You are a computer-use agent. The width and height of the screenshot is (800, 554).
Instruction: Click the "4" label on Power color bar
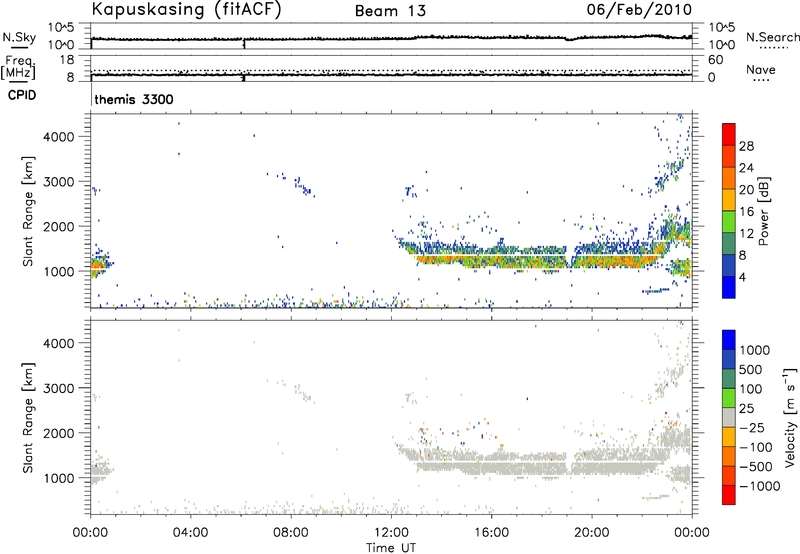point(743,277)
